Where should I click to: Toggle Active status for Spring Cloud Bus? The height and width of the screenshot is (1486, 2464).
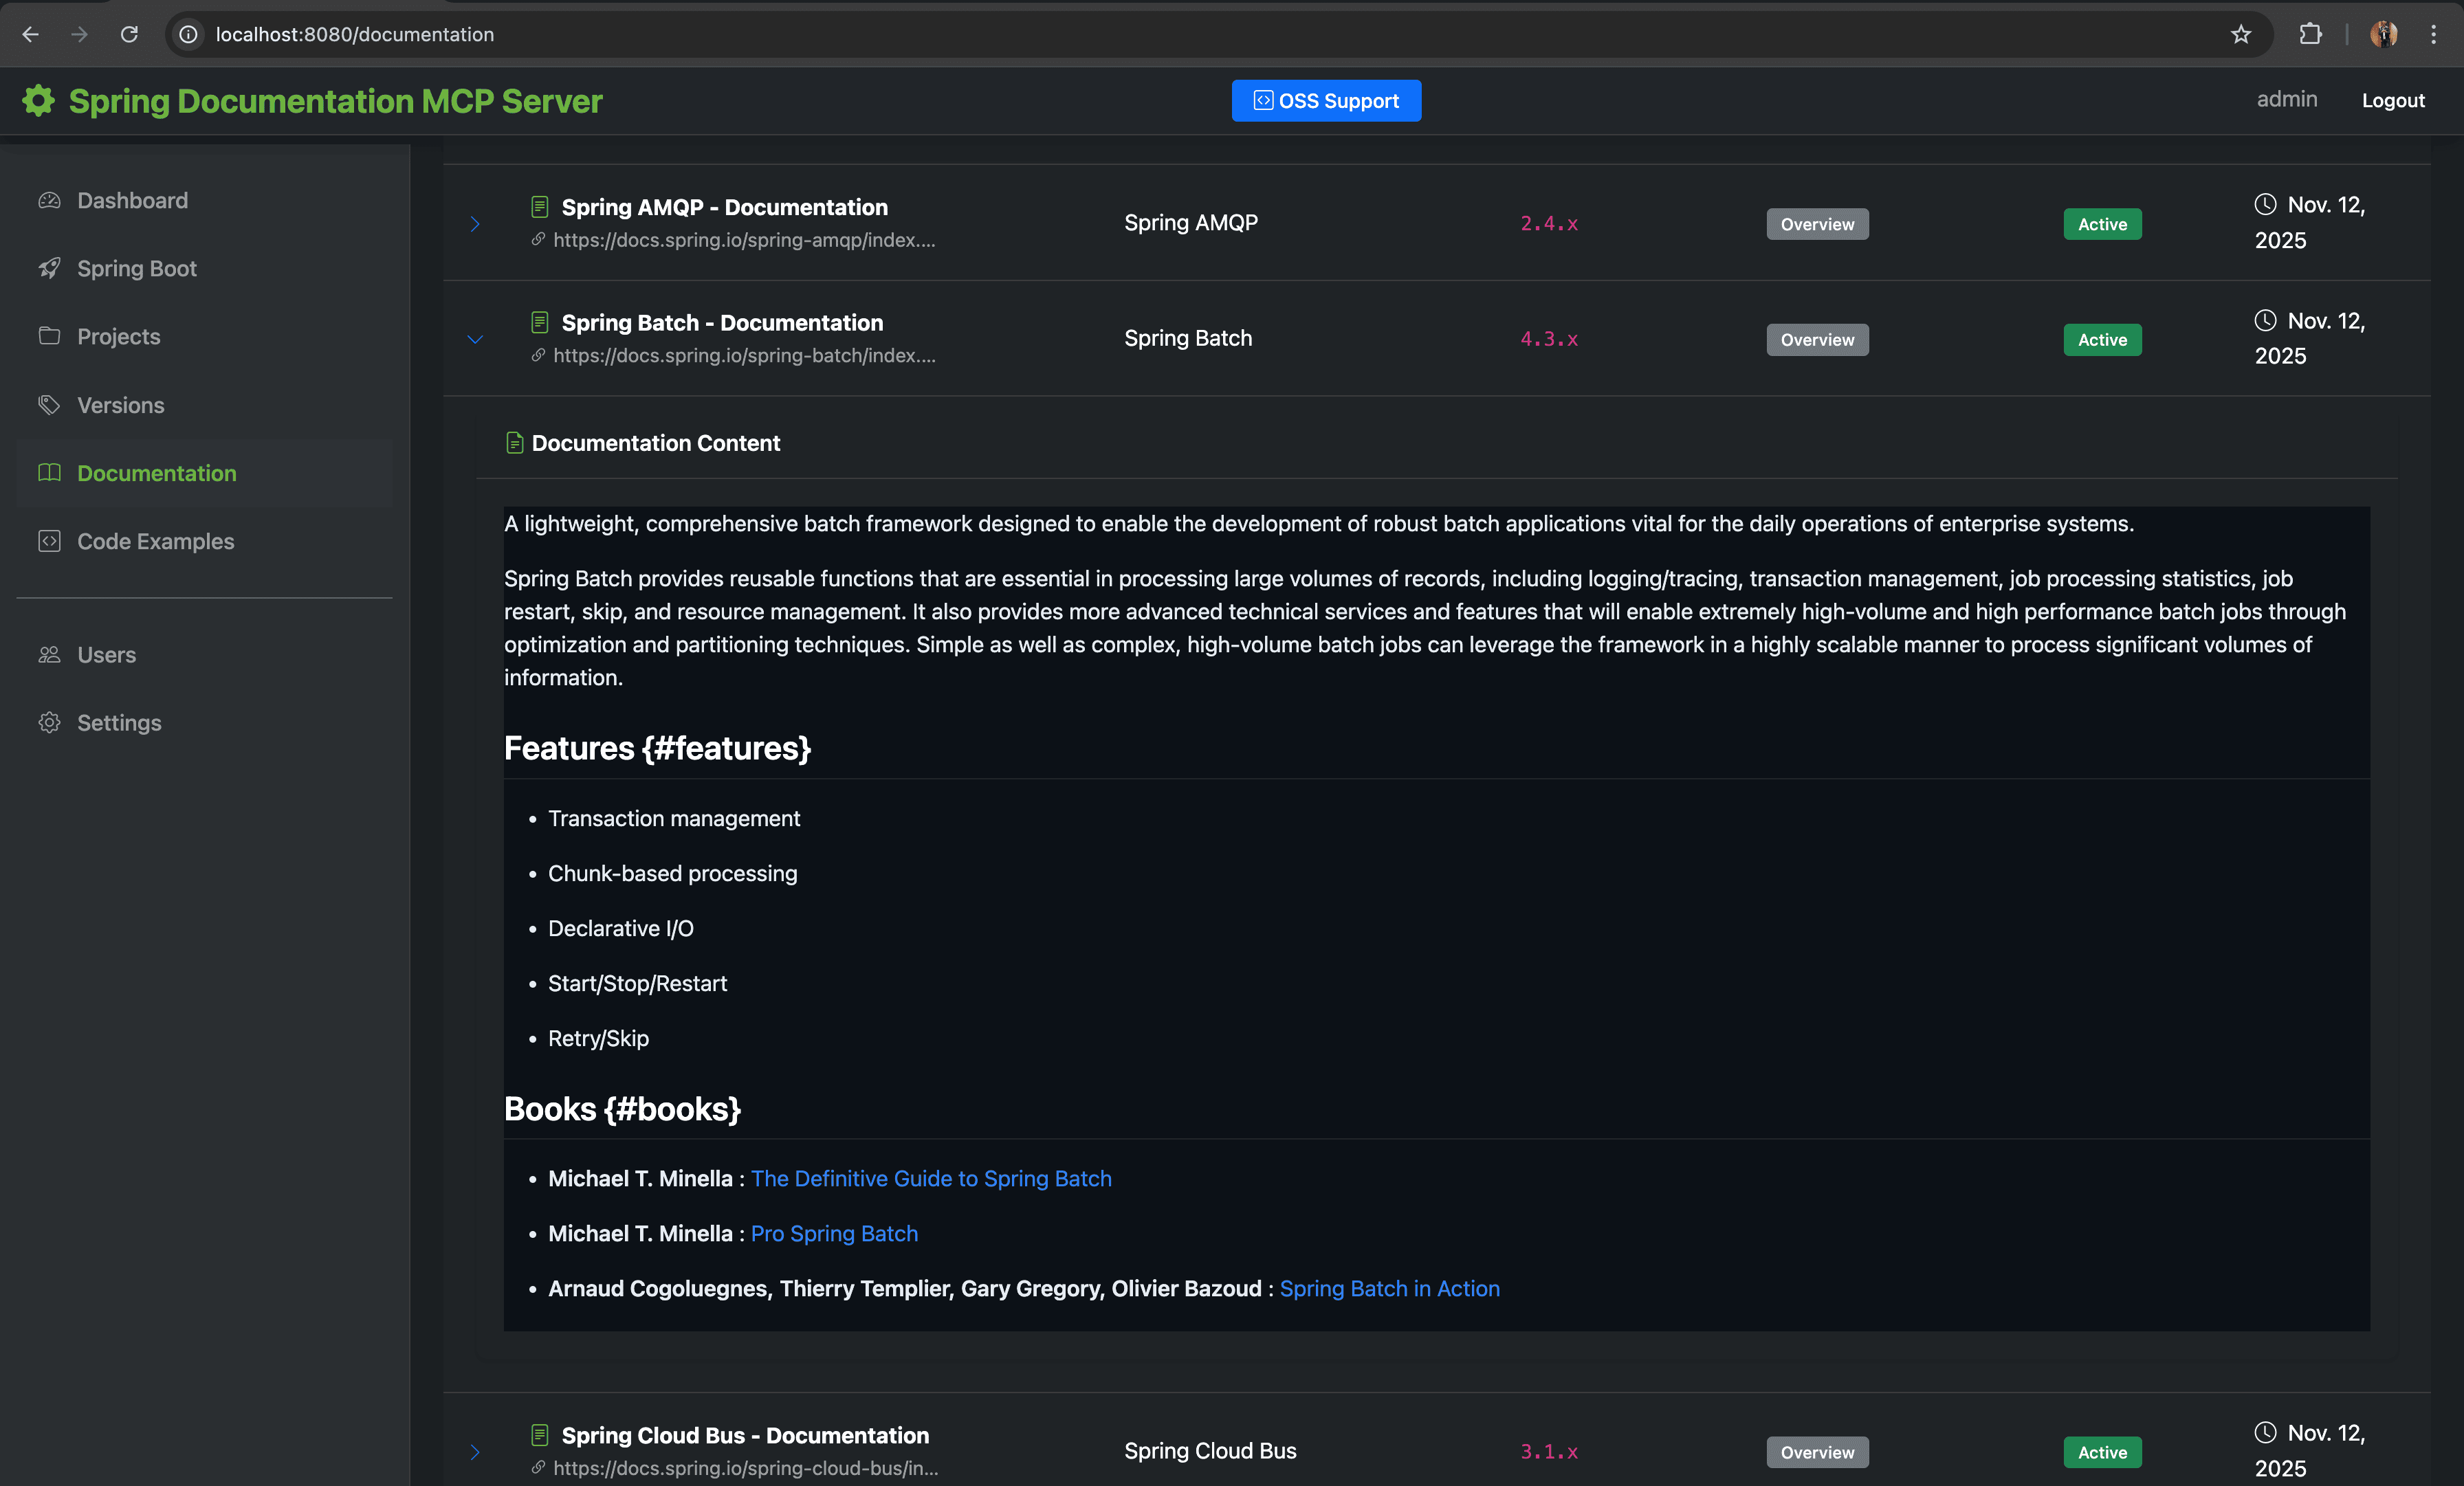(x=2101, y=1452)
